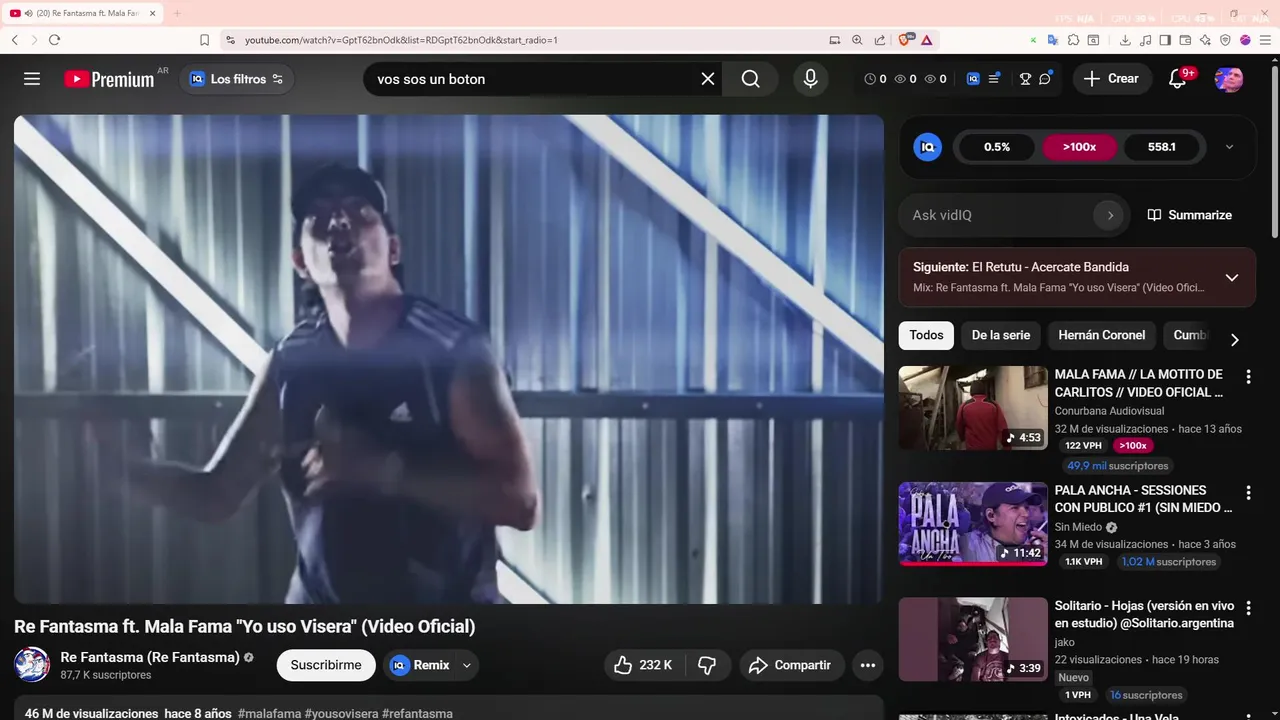Expand the Siguiente mix playlist panel
Image resolution: width=1280 pixels, height=720 pixels.
(x=1232, y=277)
